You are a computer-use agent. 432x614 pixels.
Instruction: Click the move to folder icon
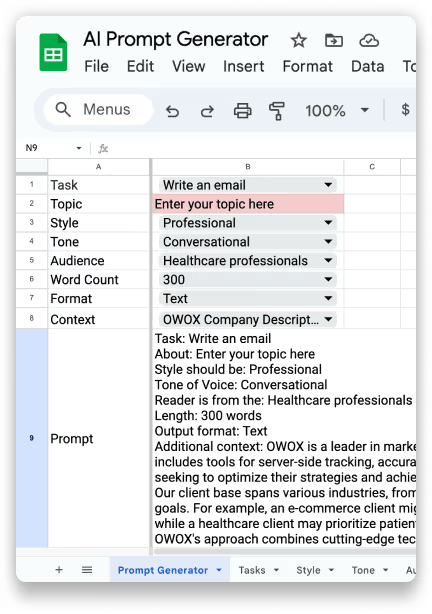click(x=334, y=40)
